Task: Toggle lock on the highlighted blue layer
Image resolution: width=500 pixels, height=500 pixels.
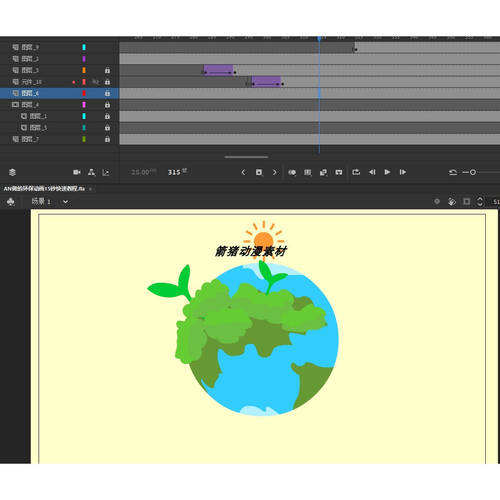Action: pyautogui.click(x=107, y=93)
